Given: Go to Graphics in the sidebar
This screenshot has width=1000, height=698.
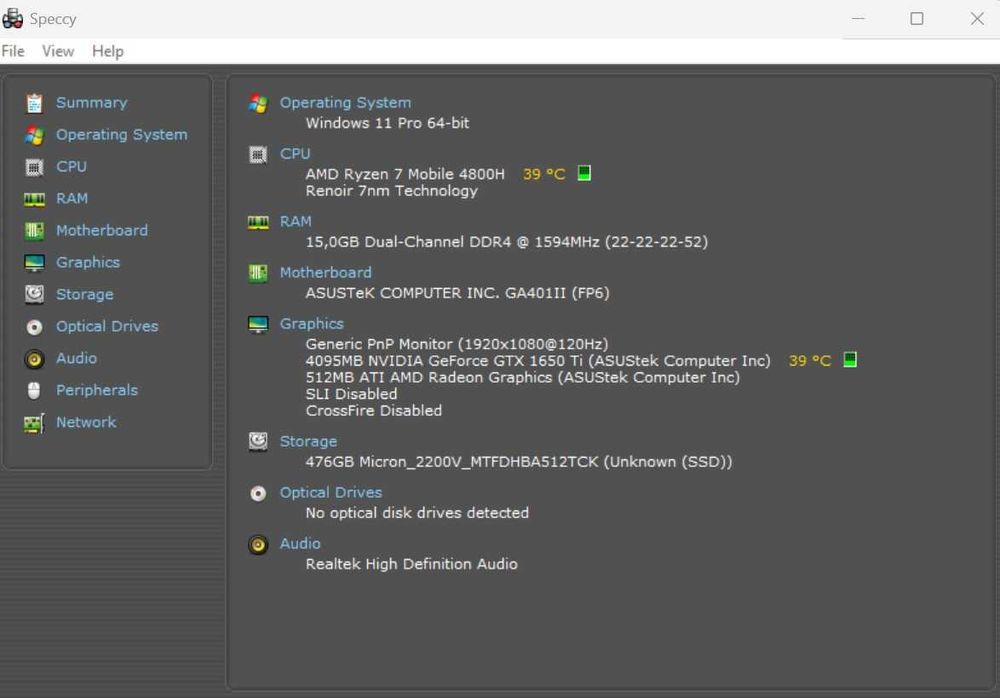Looking at the screenshot, I should point(88,262).
